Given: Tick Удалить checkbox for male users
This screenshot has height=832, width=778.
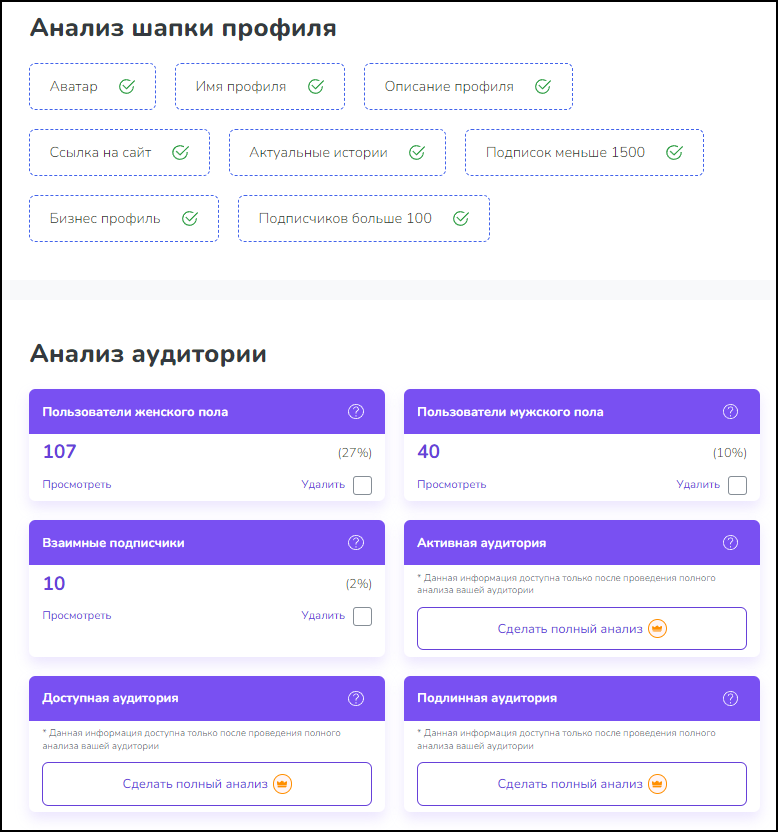Looking at the screenshot, I should pos(737,485).
